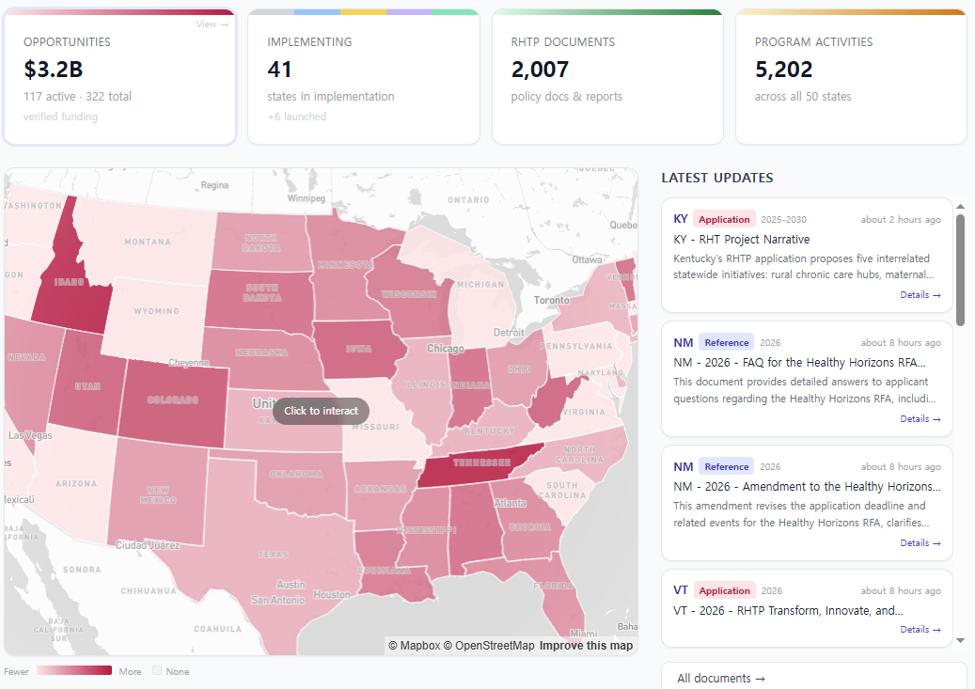Screen dimensions: 975x689
Task: Open the View link on Opportunities card
Action: (212, 24)
